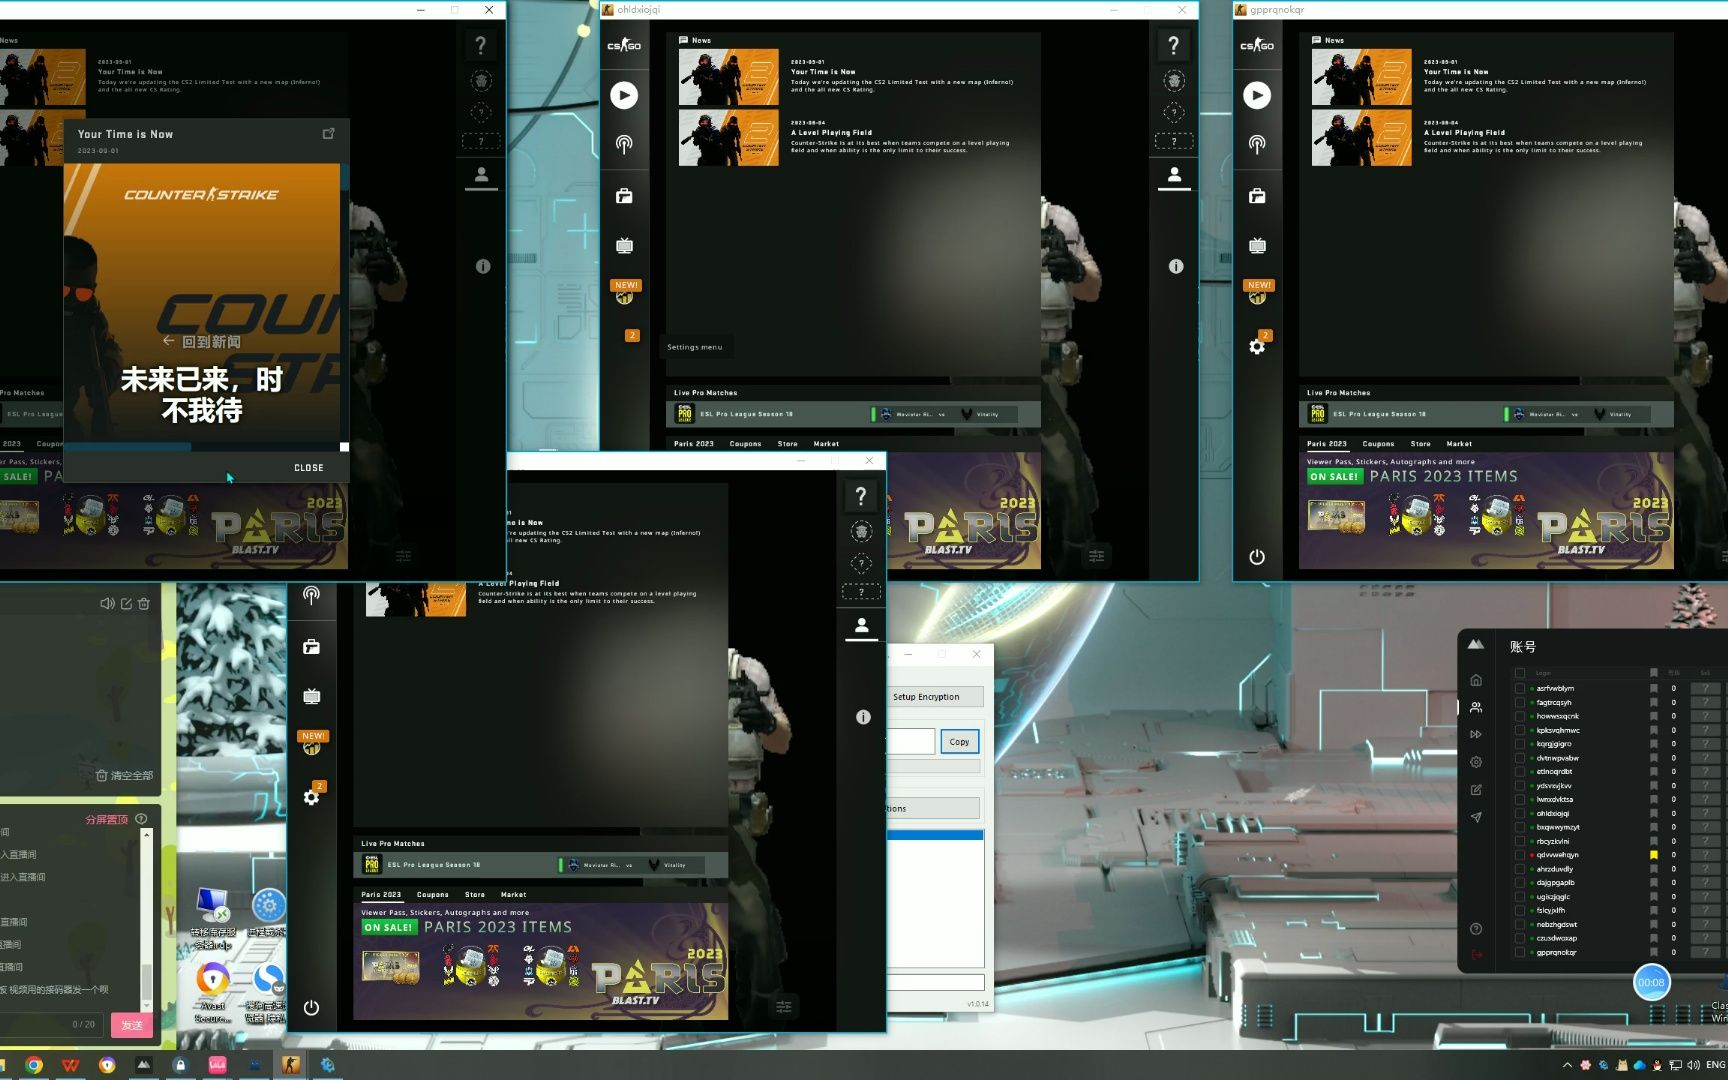Open external link icon on Your Time is Now popup
The width and height of the screenshot is (1728, 1080).
point(328,133)
